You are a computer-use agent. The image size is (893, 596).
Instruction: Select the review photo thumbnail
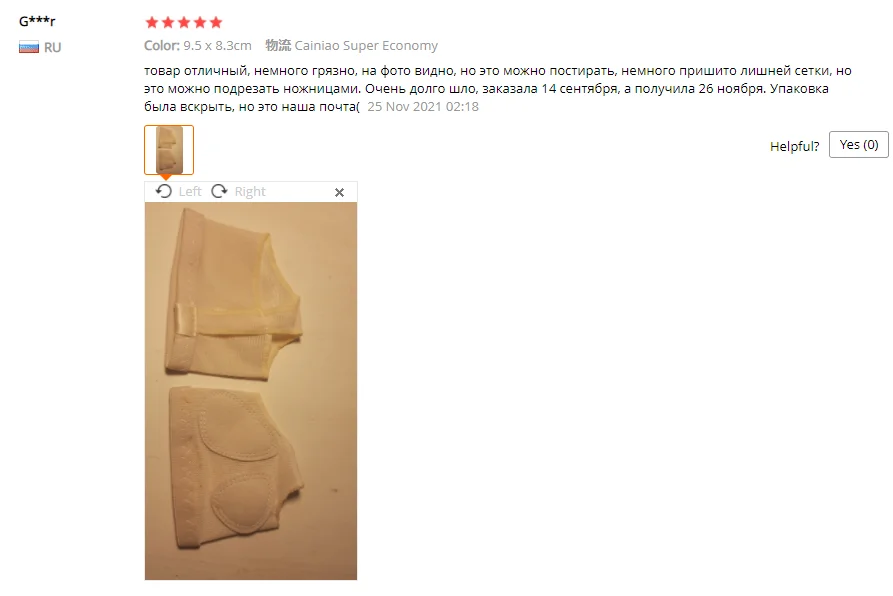pyautogui.click(x=169, y=150)
